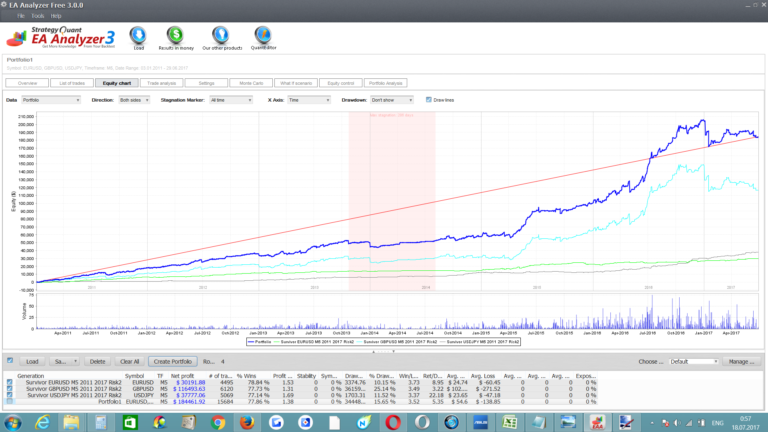Image resolution: width=768 pixels, height=432 pixels.
Task: Open the Stagnation Marker dropdown
Action: [231, 100]
